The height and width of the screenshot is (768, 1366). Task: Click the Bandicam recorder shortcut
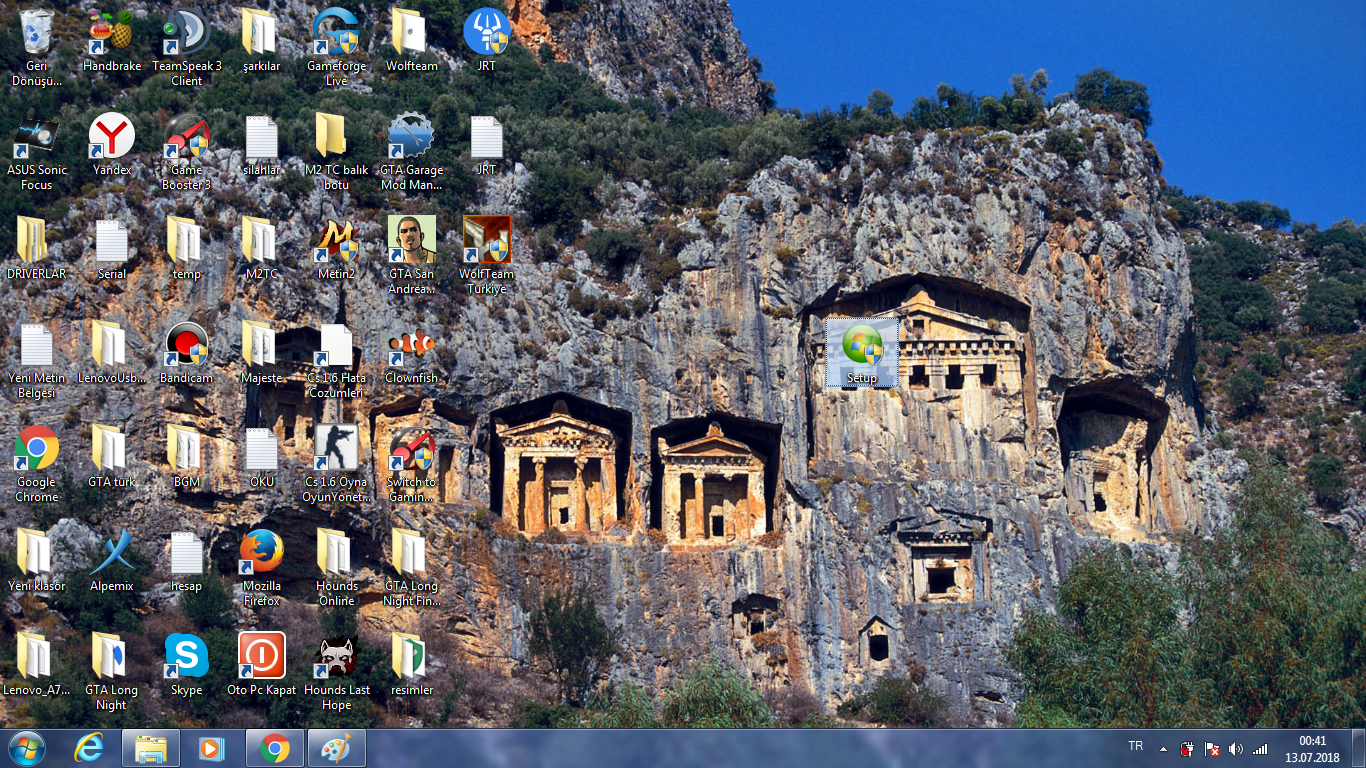187,353
